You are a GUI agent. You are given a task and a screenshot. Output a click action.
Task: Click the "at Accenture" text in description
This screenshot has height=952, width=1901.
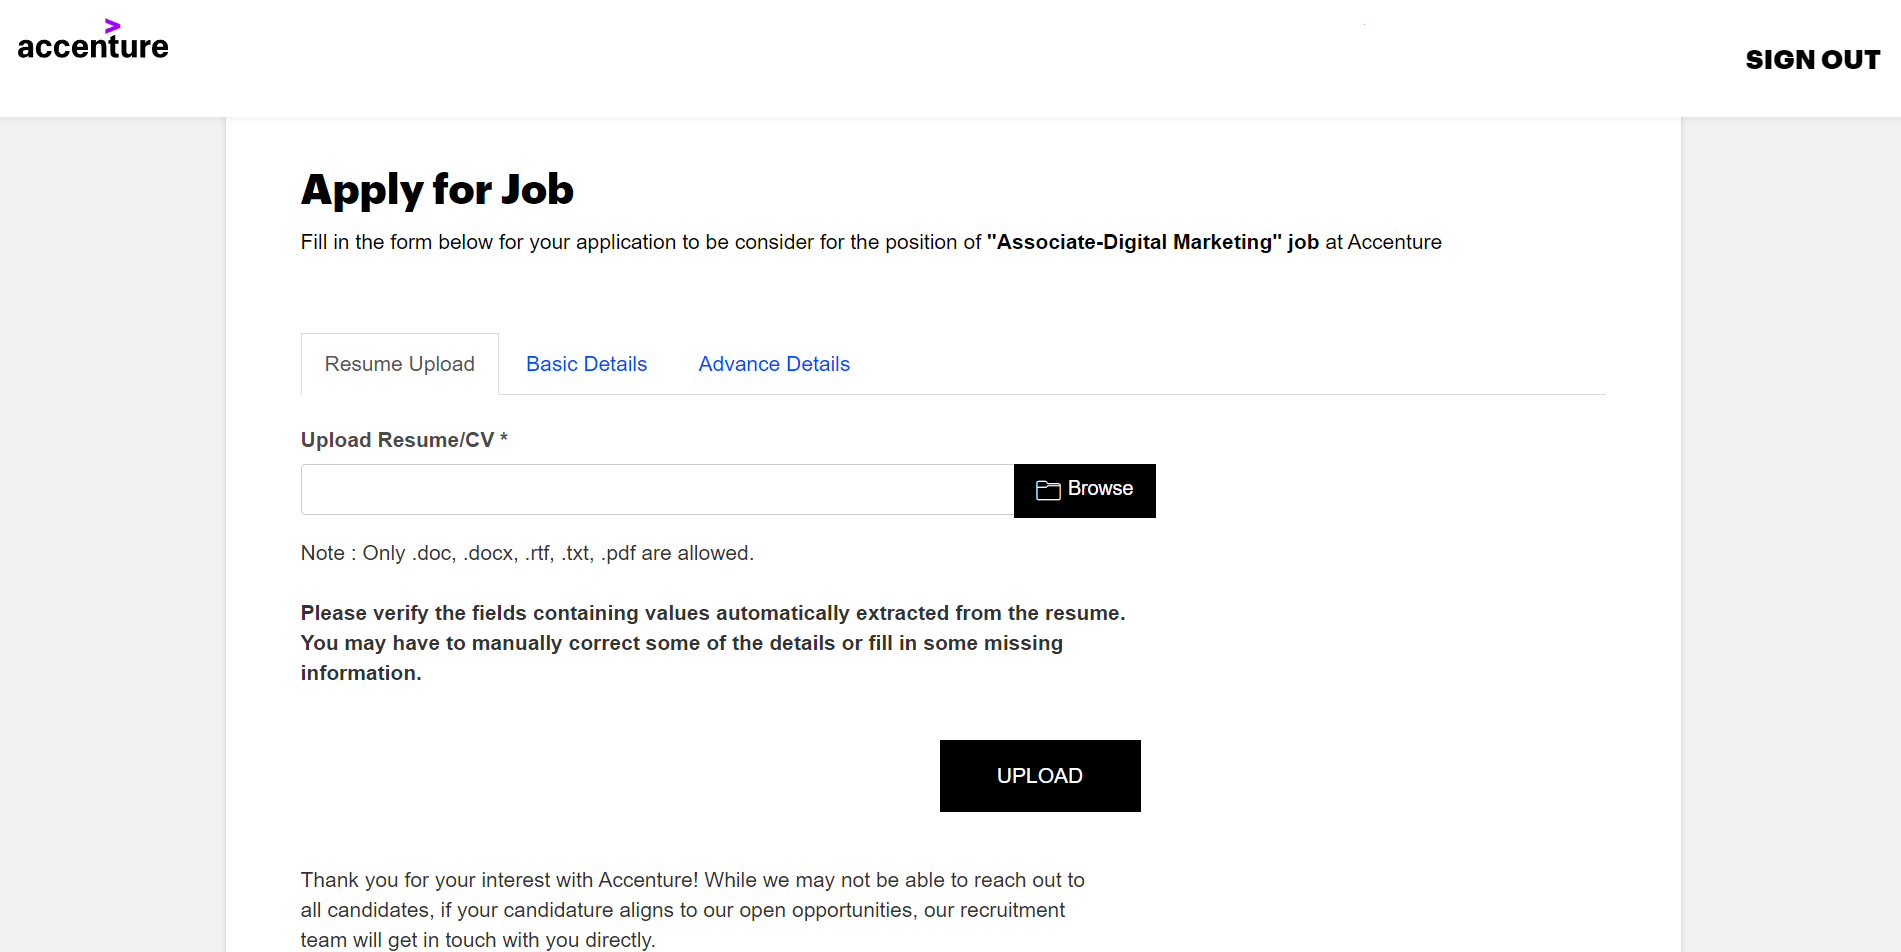[x=1383, y=242]
